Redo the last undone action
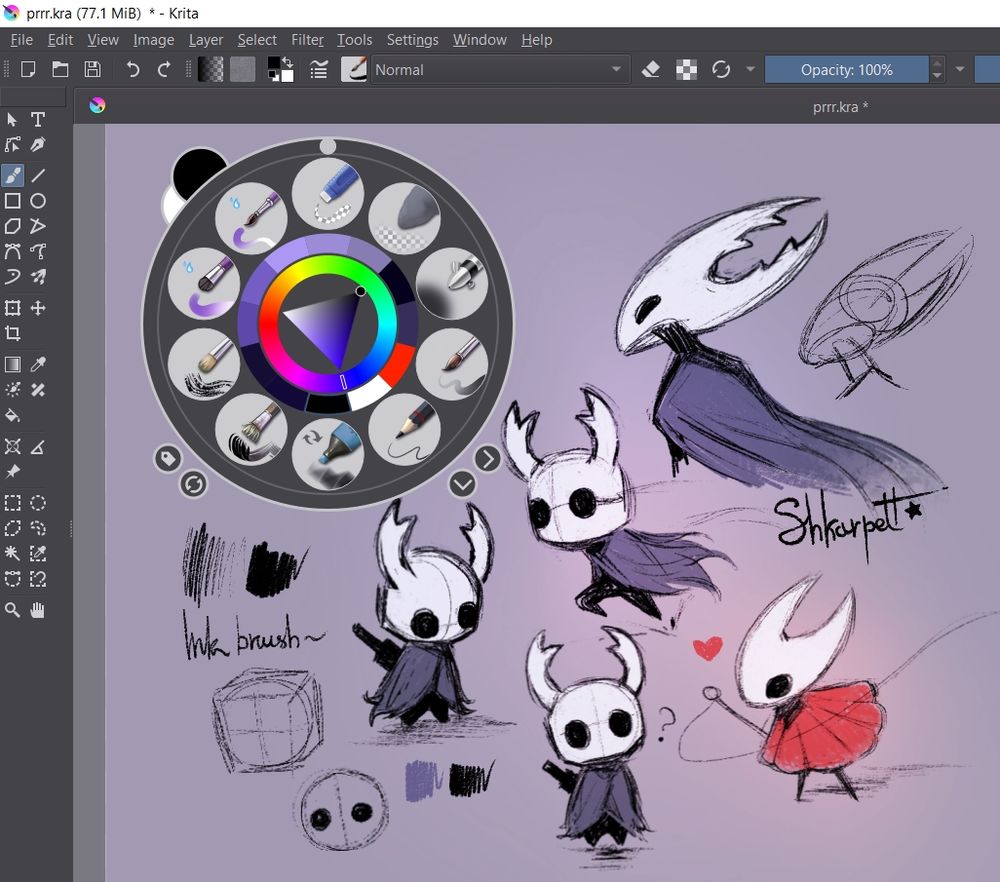Image resolution: width=1000 pixels, height=882 pixels. click(x=164, y=69)
